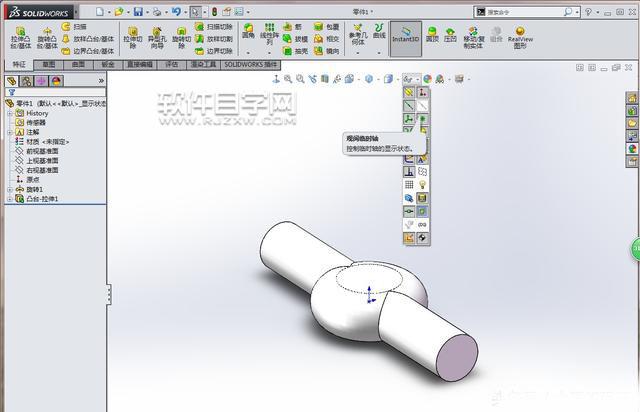The height and width of the screenshot is (412, 640).
Task: Choose the Draft (拔模) feature
Action: [296, 39]
